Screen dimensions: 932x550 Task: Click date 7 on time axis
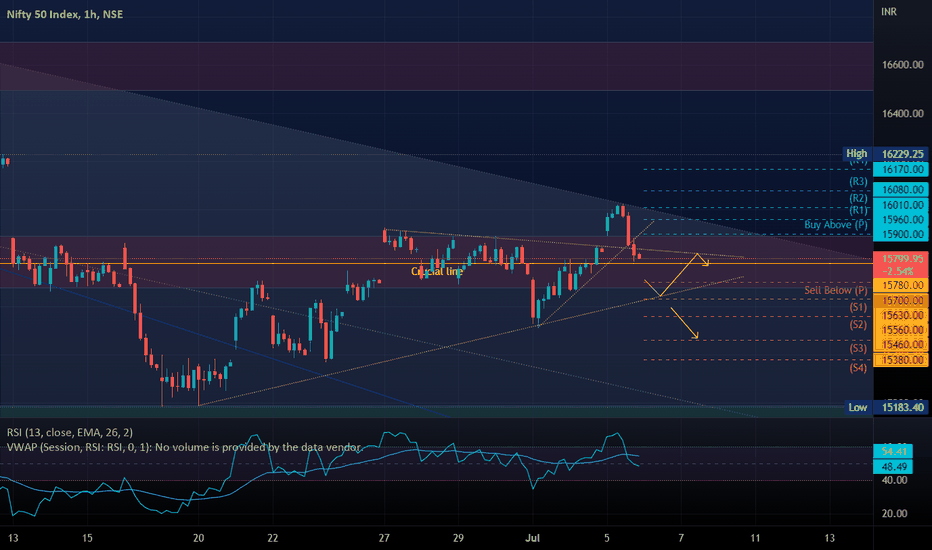pos(681,538)
